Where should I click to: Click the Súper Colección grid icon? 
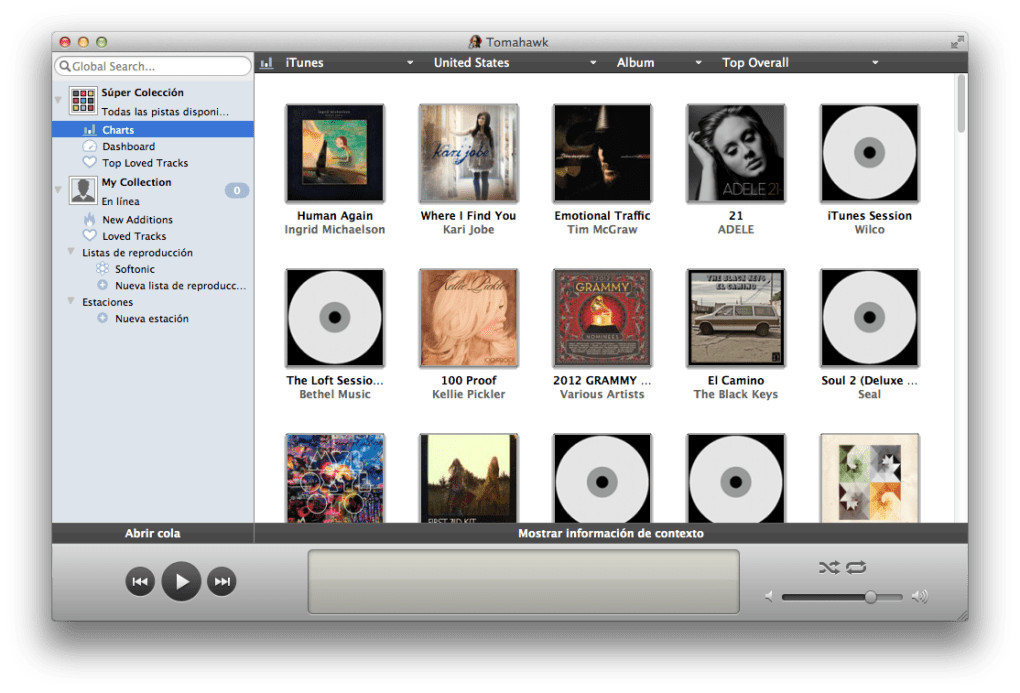(83, 102)
